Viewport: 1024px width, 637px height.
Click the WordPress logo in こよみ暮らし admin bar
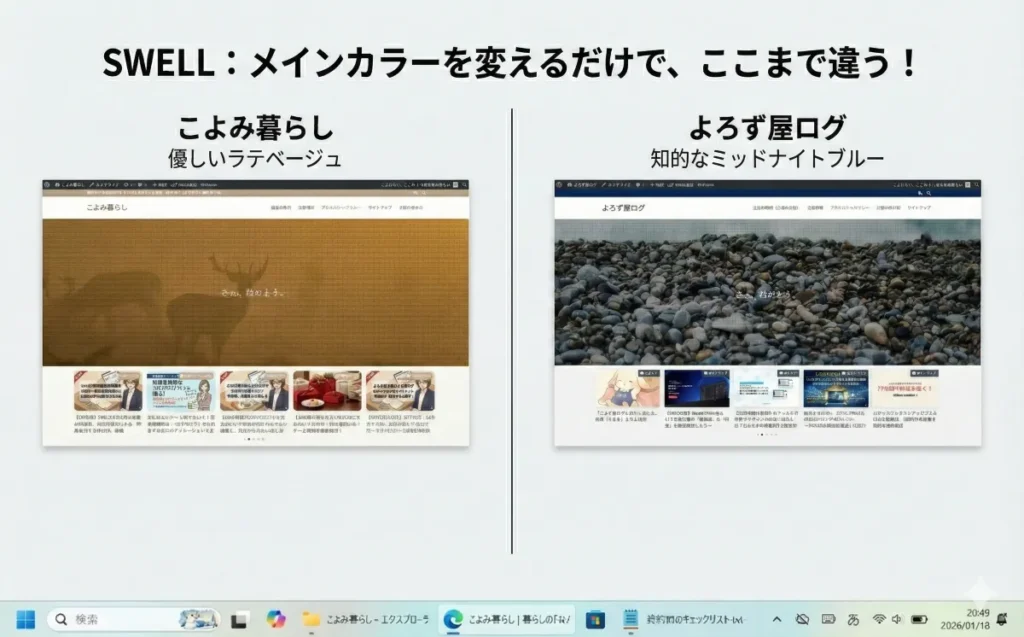tap(46, 185)
